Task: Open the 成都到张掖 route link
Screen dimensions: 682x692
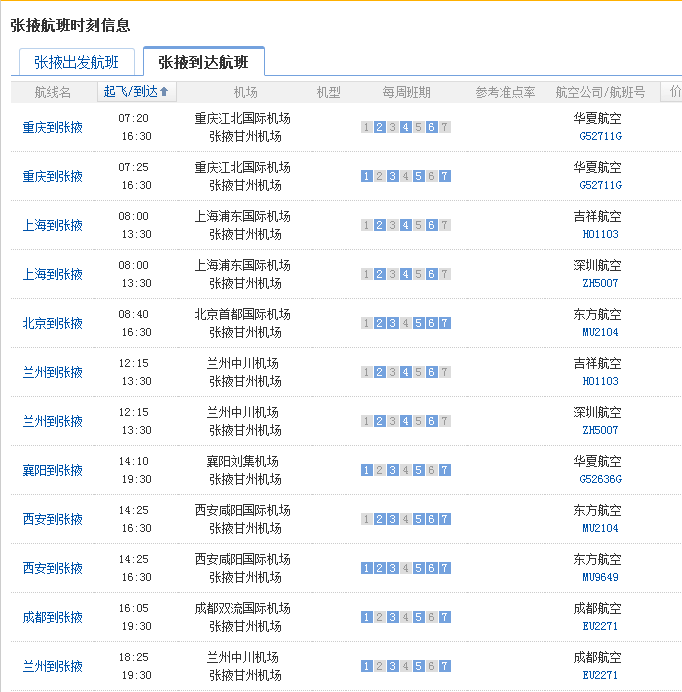Action: pos(53,617)
